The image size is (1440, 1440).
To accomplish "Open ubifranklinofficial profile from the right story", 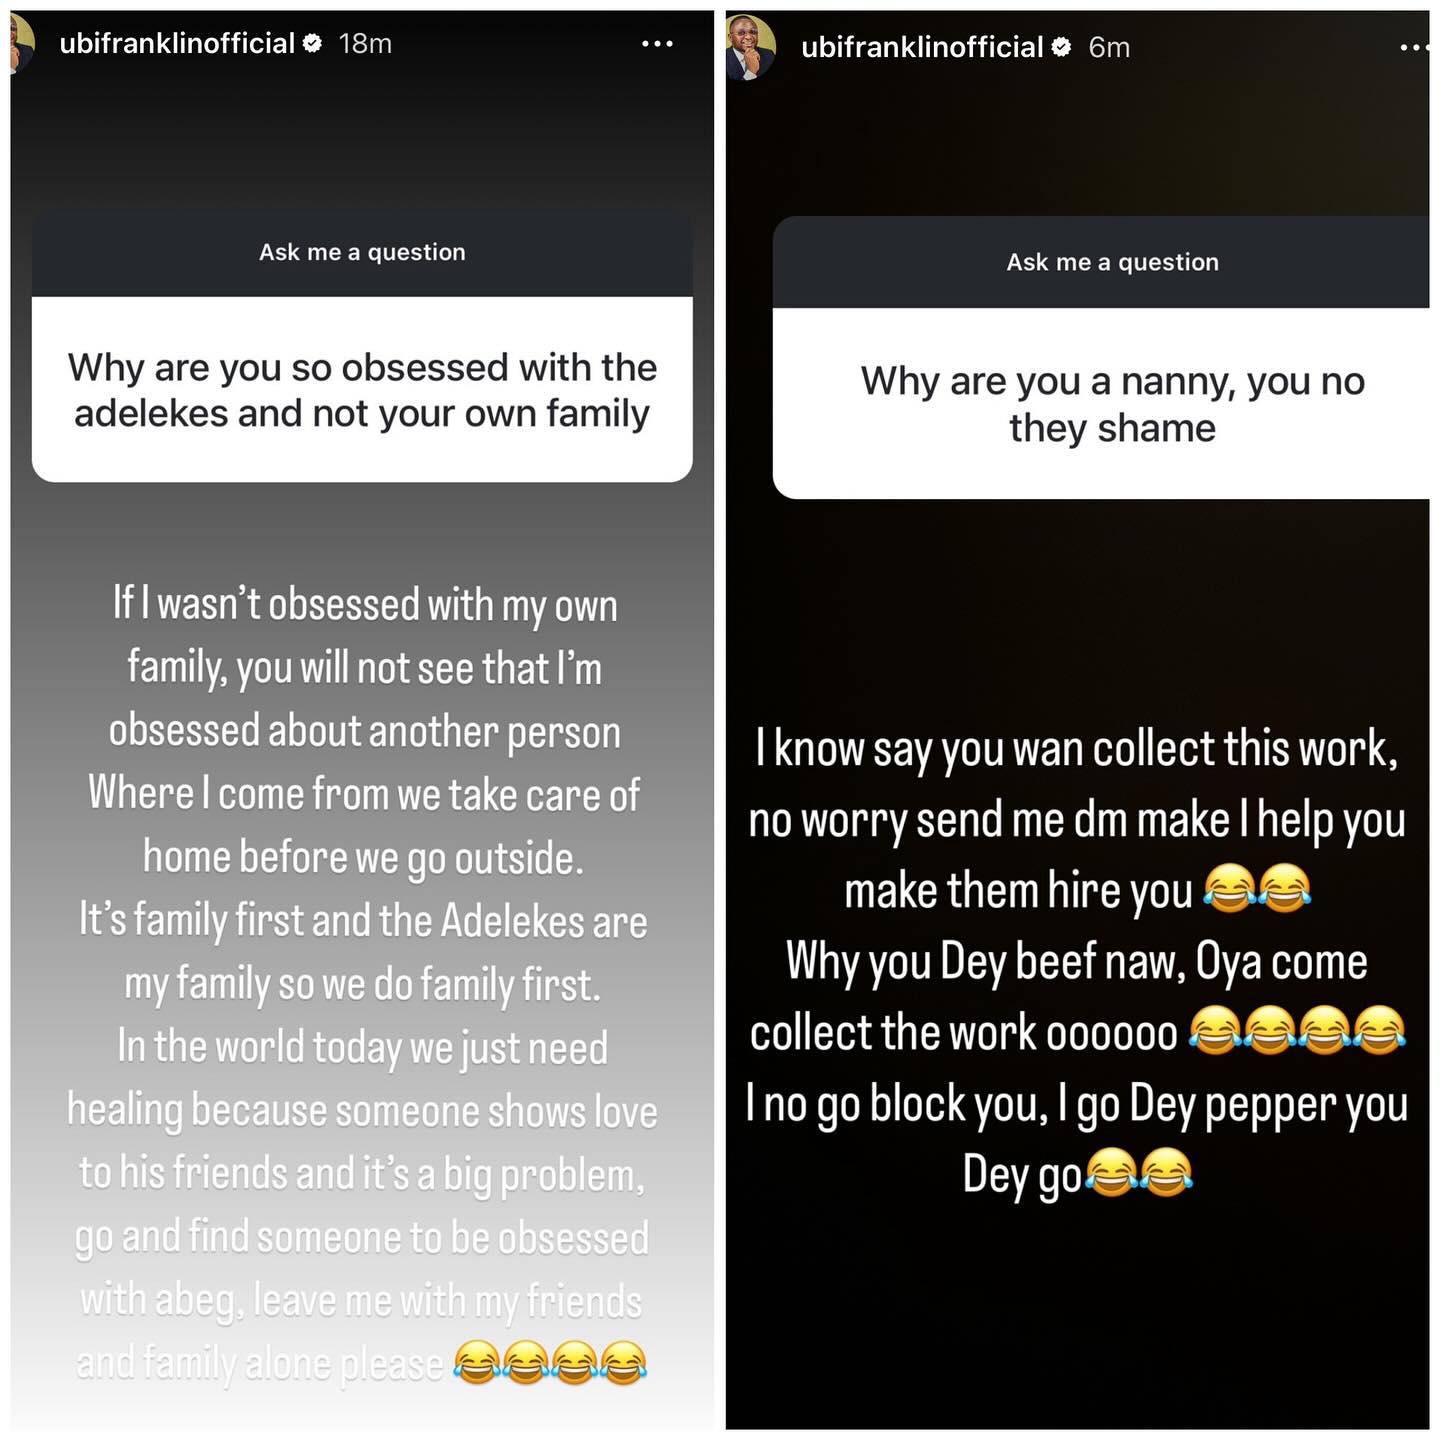I will click(922, 47).
